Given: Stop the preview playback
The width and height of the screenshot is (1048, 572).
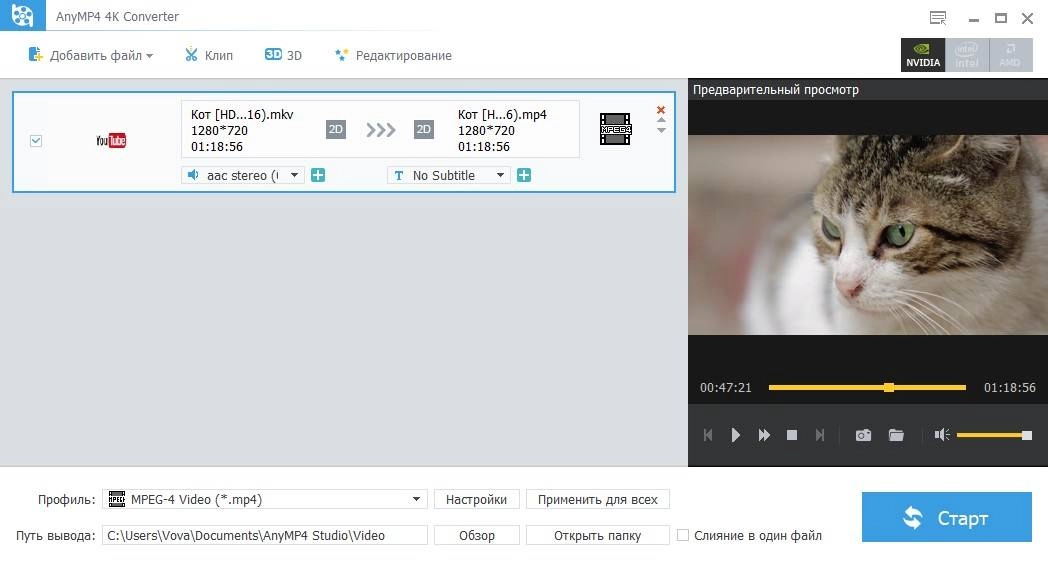Looking at the screenshot, I should 792,435.
